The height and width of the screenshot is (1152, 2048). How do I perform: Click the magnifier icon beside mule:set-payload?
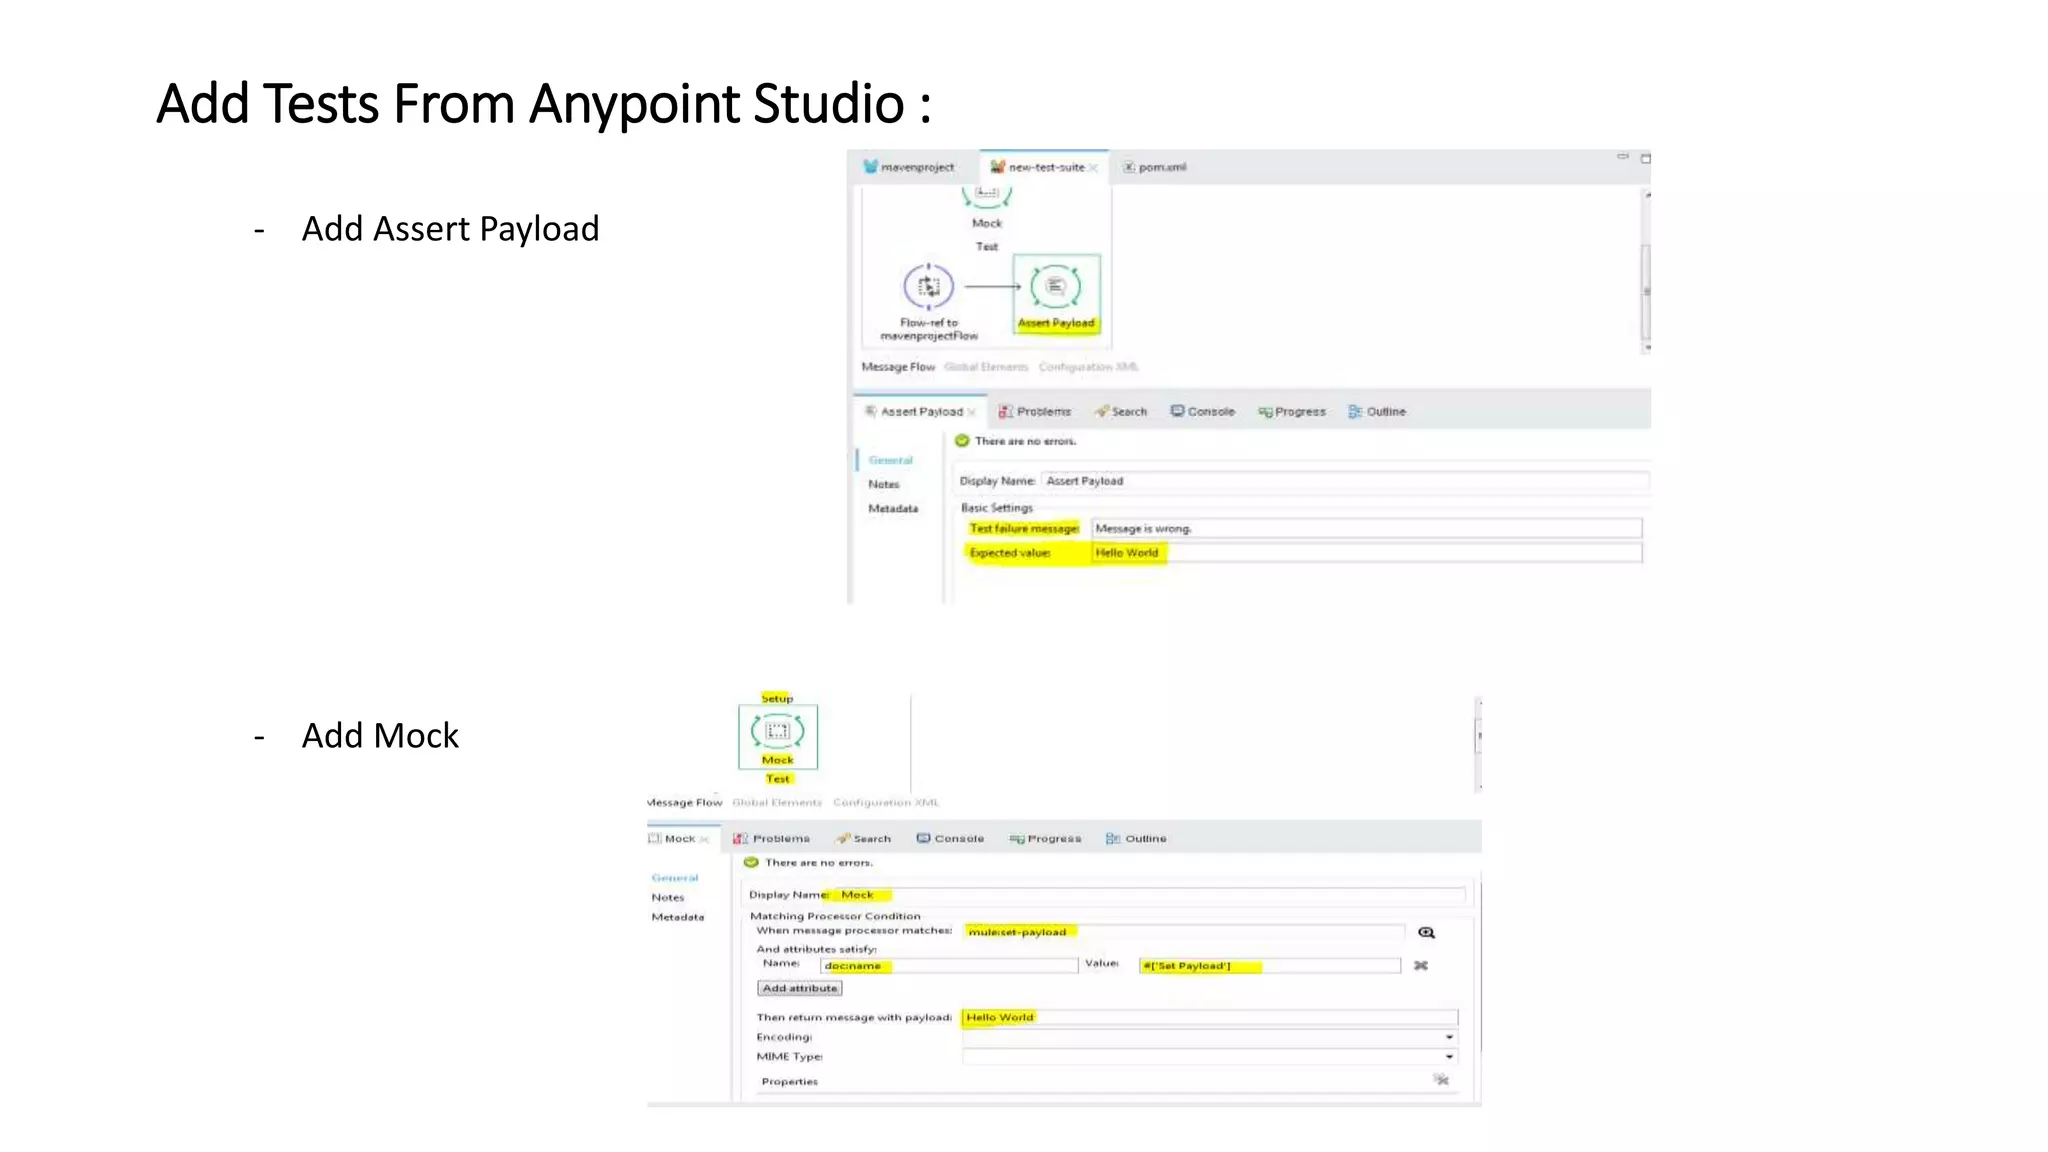pos(1426,932)
